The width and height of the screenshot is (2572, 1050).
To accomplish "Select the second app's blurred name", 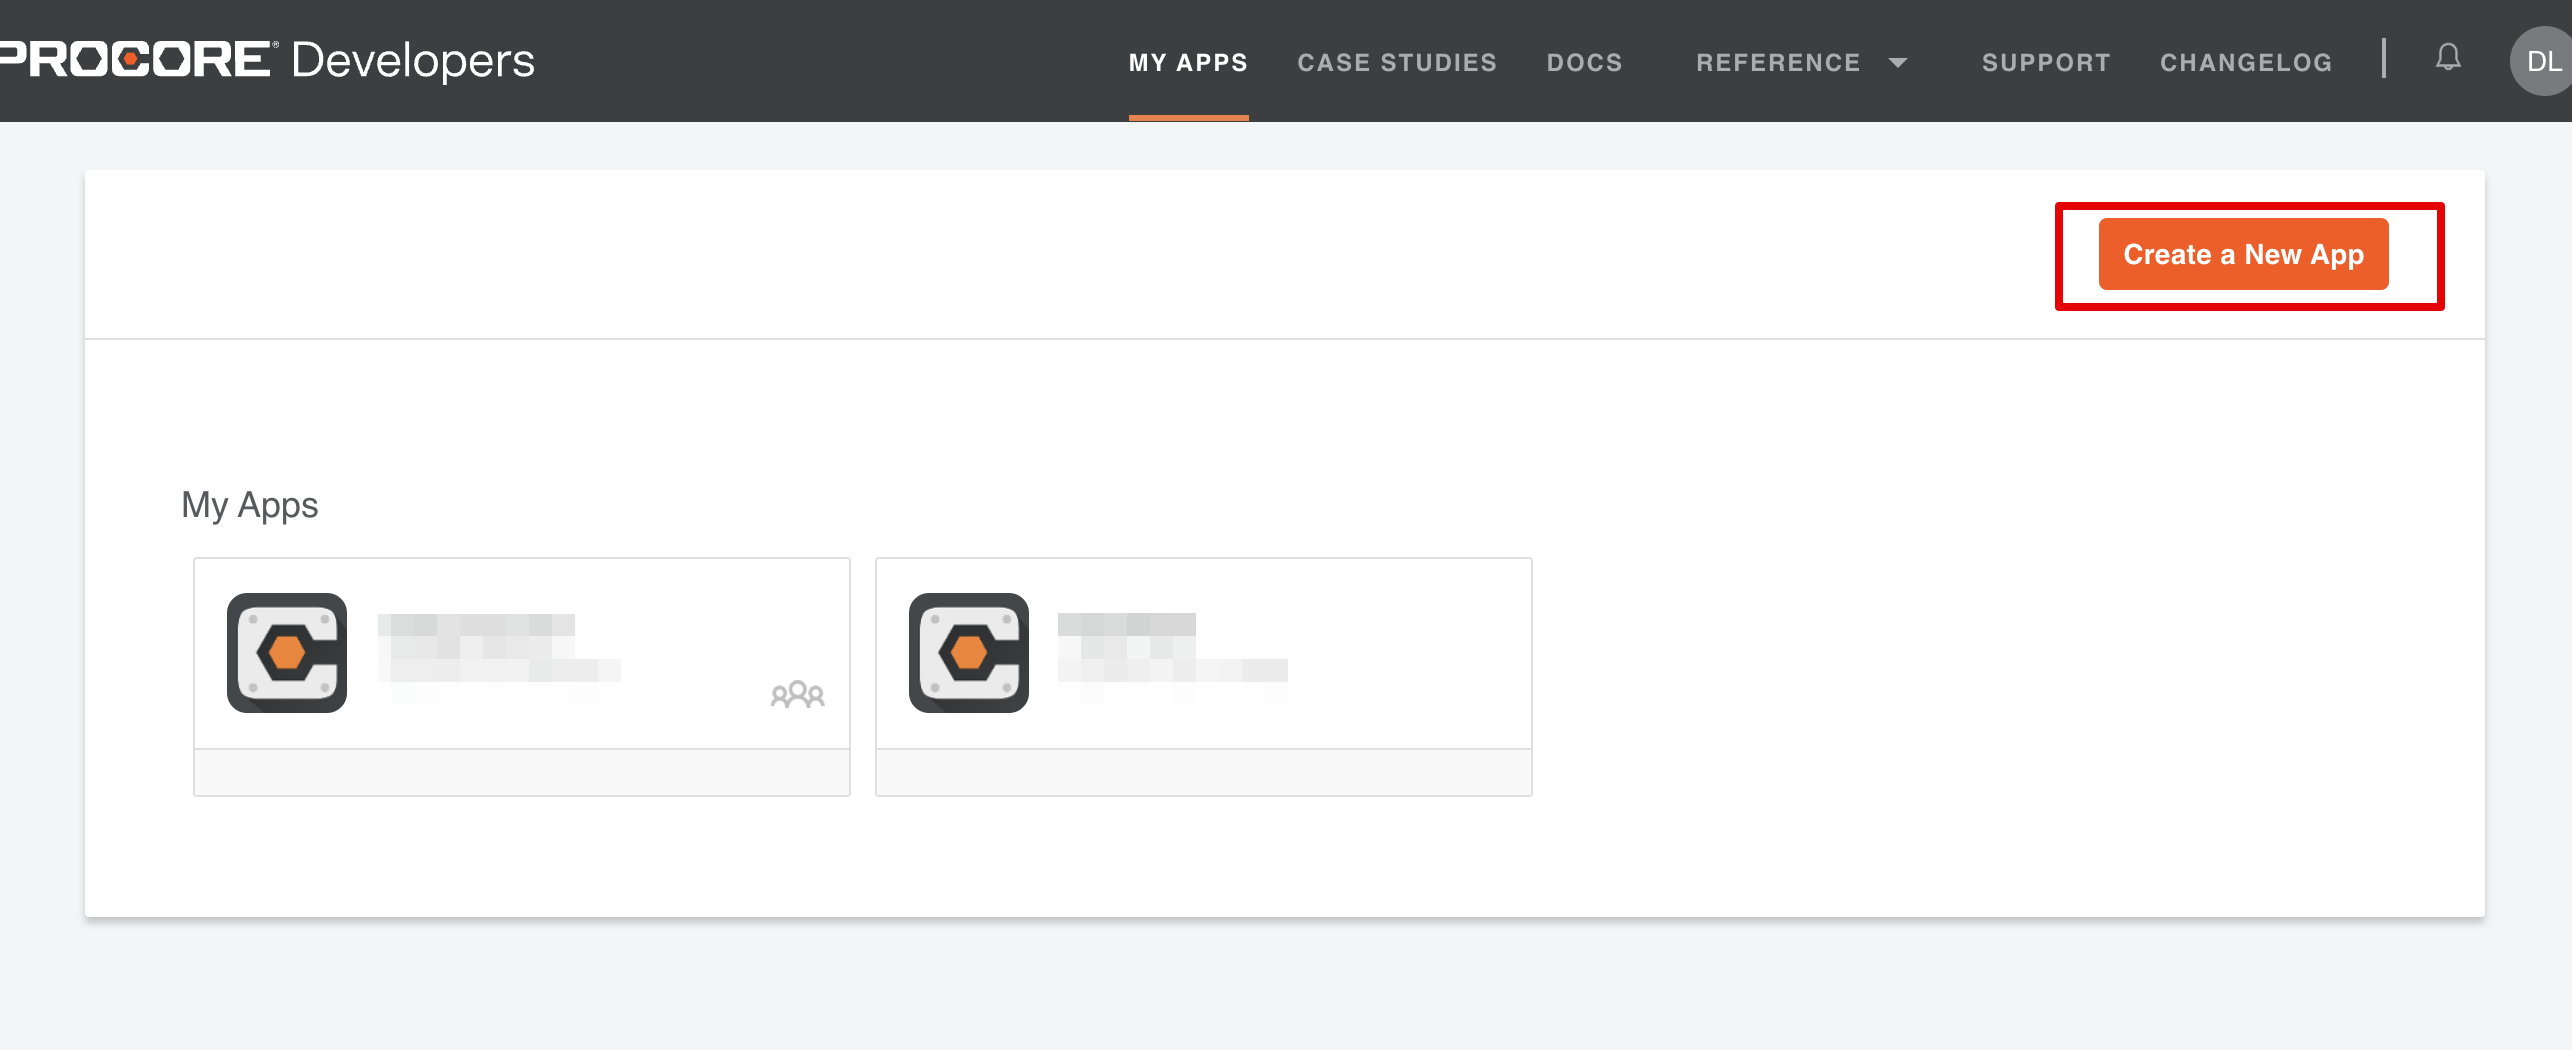I will pyautogui.click(x=1172, y=648).
